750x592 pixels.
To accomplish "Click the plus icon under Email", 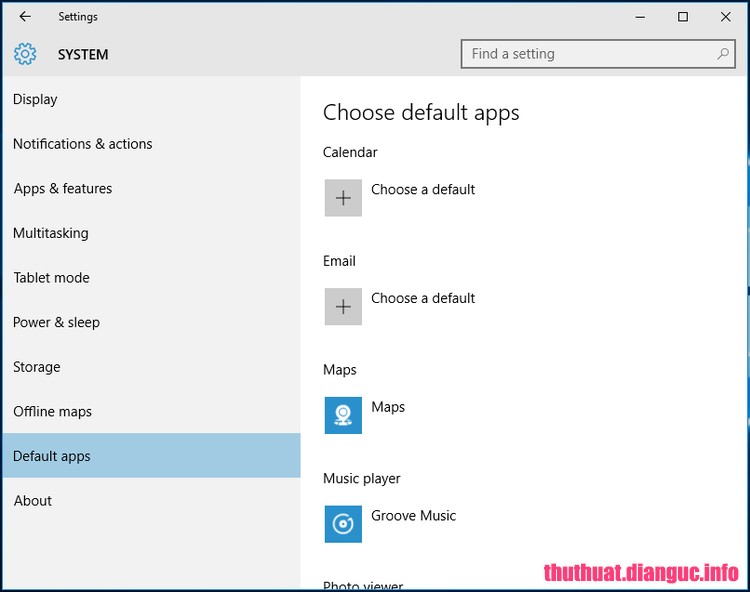I will click(x=343, y=307).
